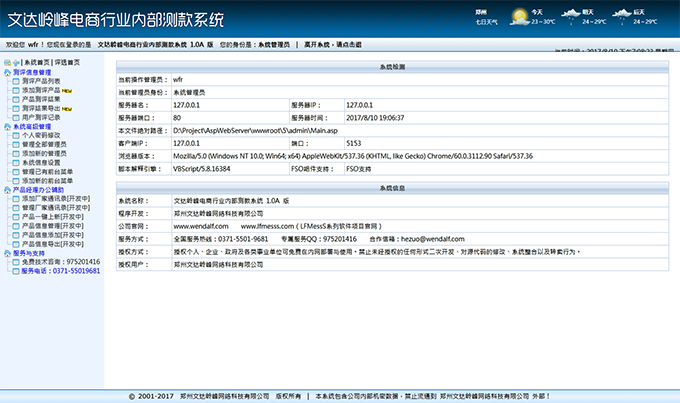Click today's weather icon in the header
The height and width of the screenshot is (403, 680).
pos(519,16)
